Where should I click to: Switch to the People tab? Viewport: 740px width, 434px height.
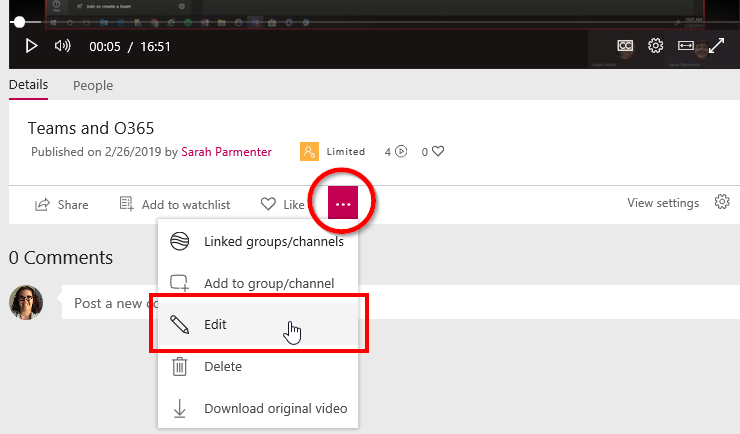click(x=93, y=85)
